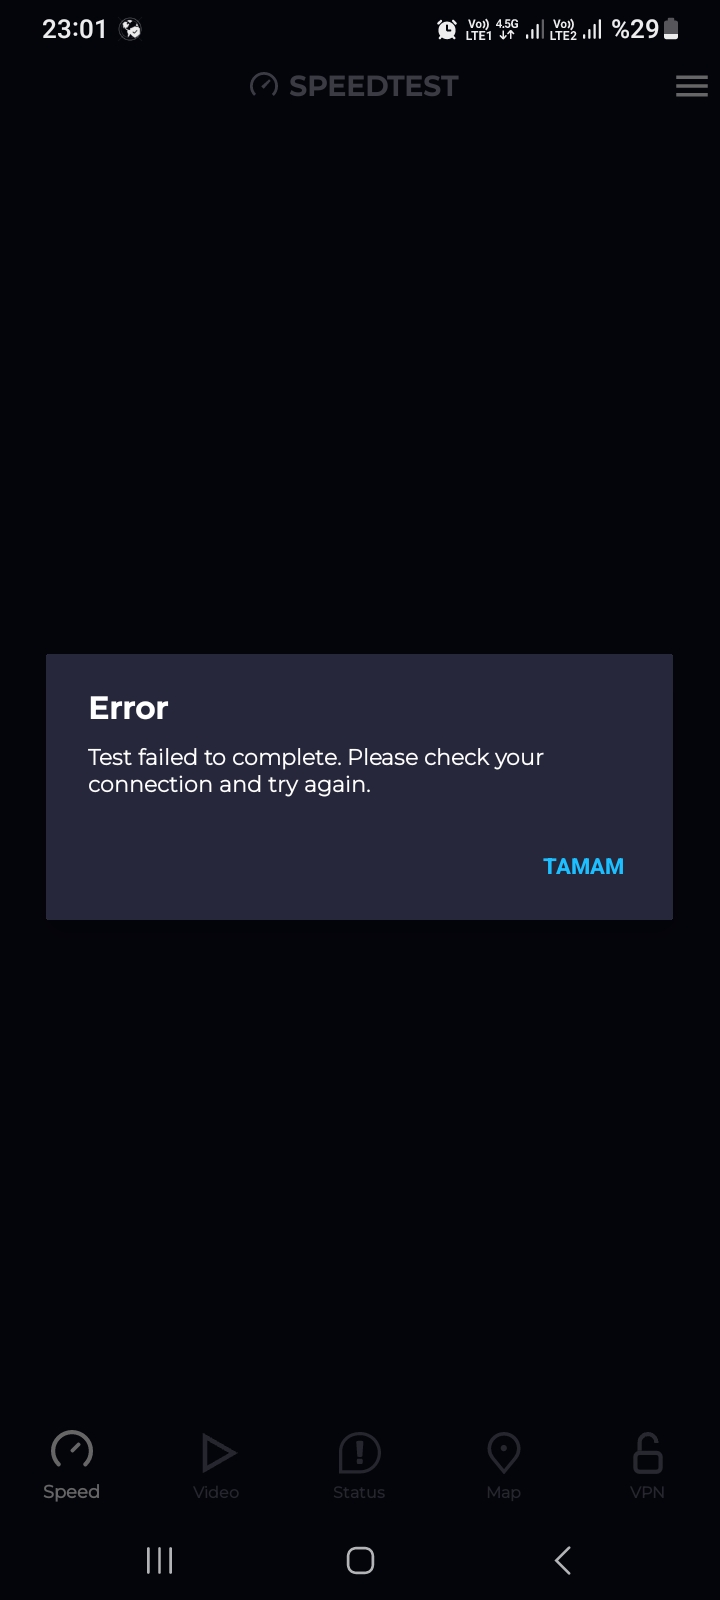Open the Video tab play icon
Viewport: 720px width, 1600px height.
[218, 1453]
